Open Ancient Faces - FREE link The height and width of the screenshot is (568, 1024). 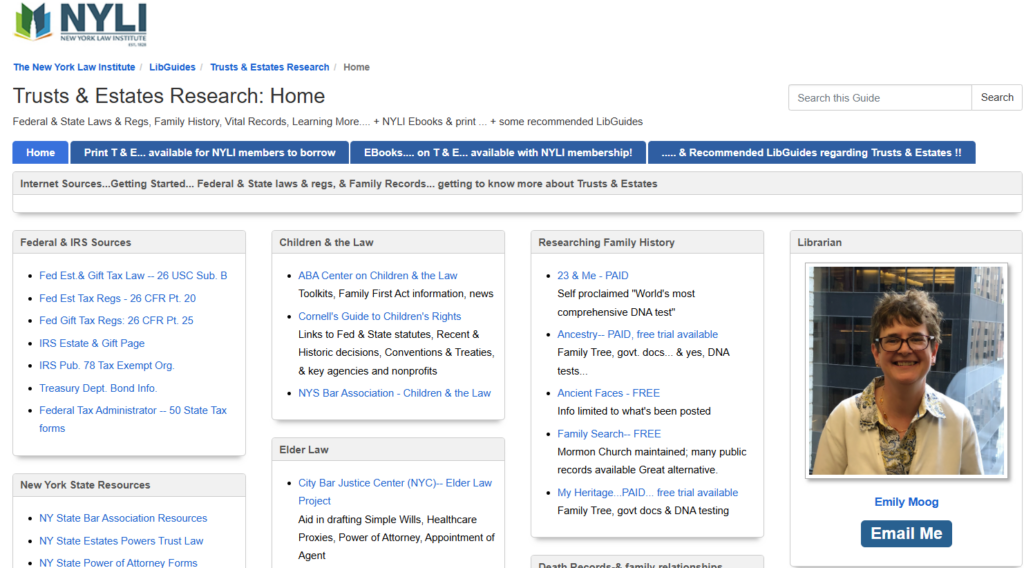[608, 393]
